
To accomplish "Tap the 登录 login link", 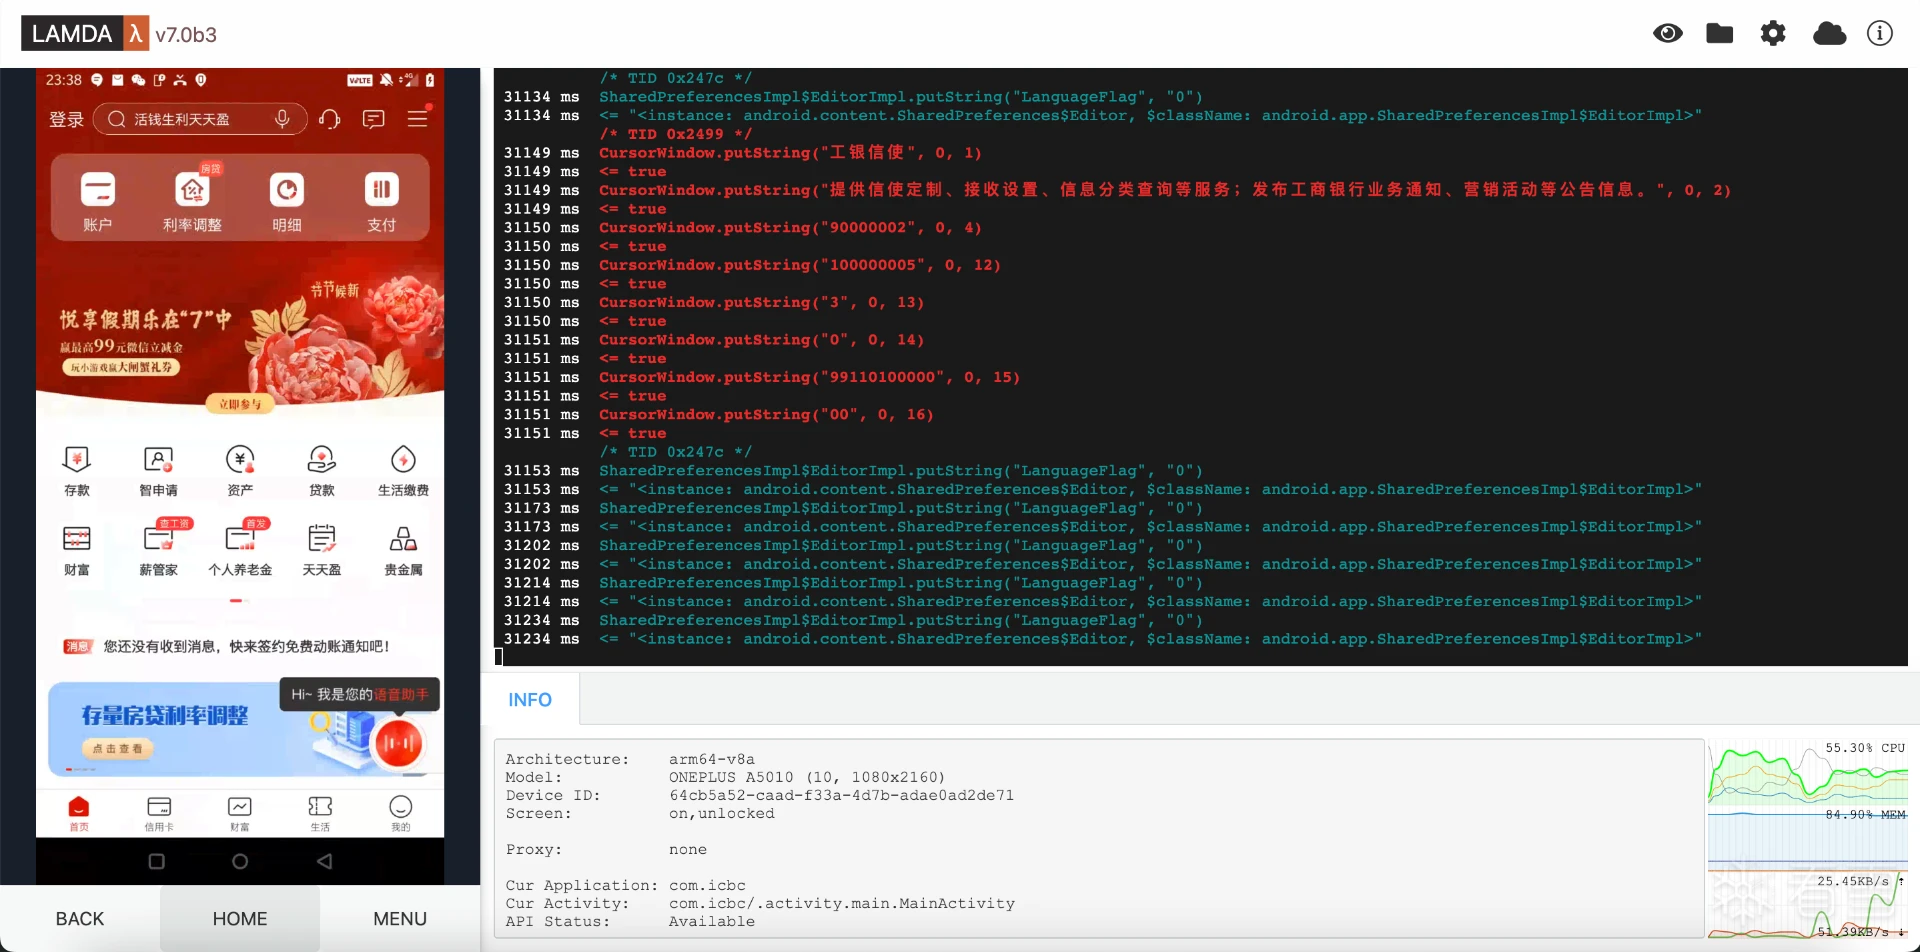I will (x=66, y=119).
